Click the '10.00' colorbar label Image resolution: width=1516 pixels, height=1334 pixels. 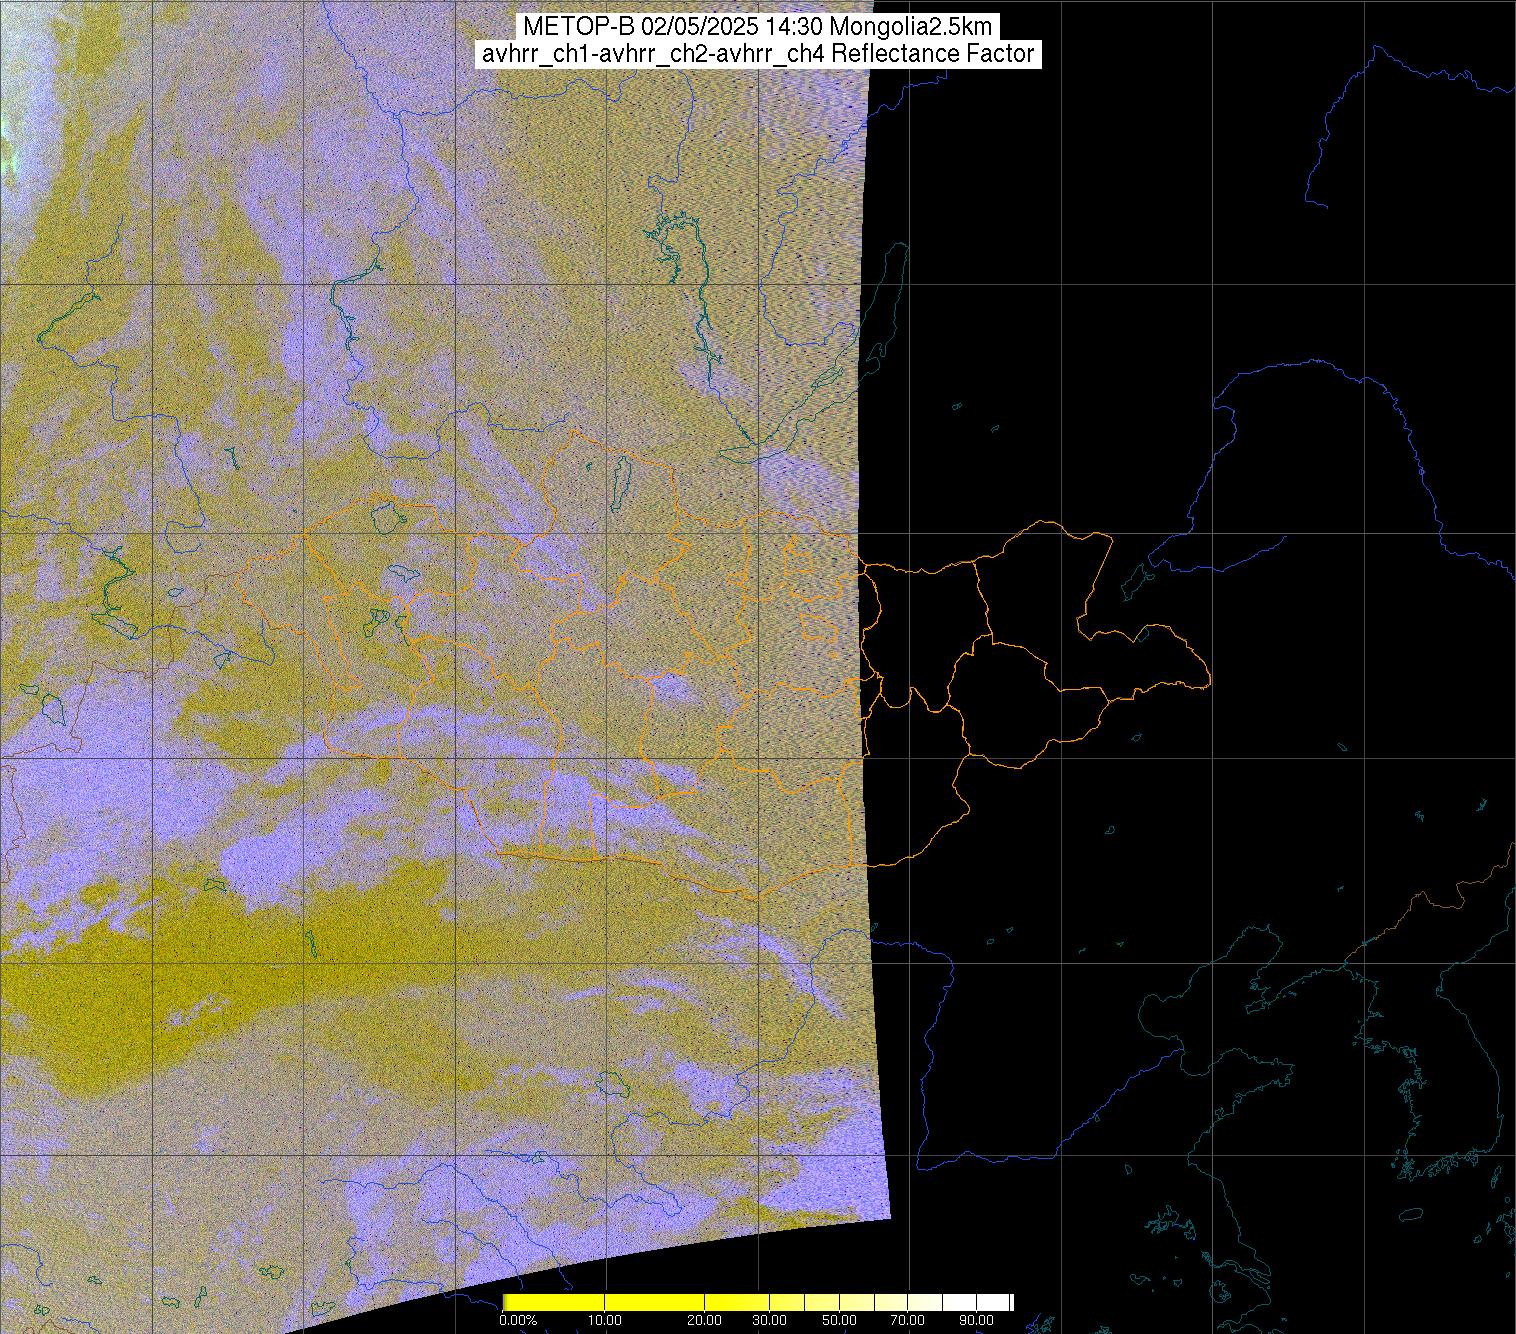pyautogui.click(x=605, y=1320)
